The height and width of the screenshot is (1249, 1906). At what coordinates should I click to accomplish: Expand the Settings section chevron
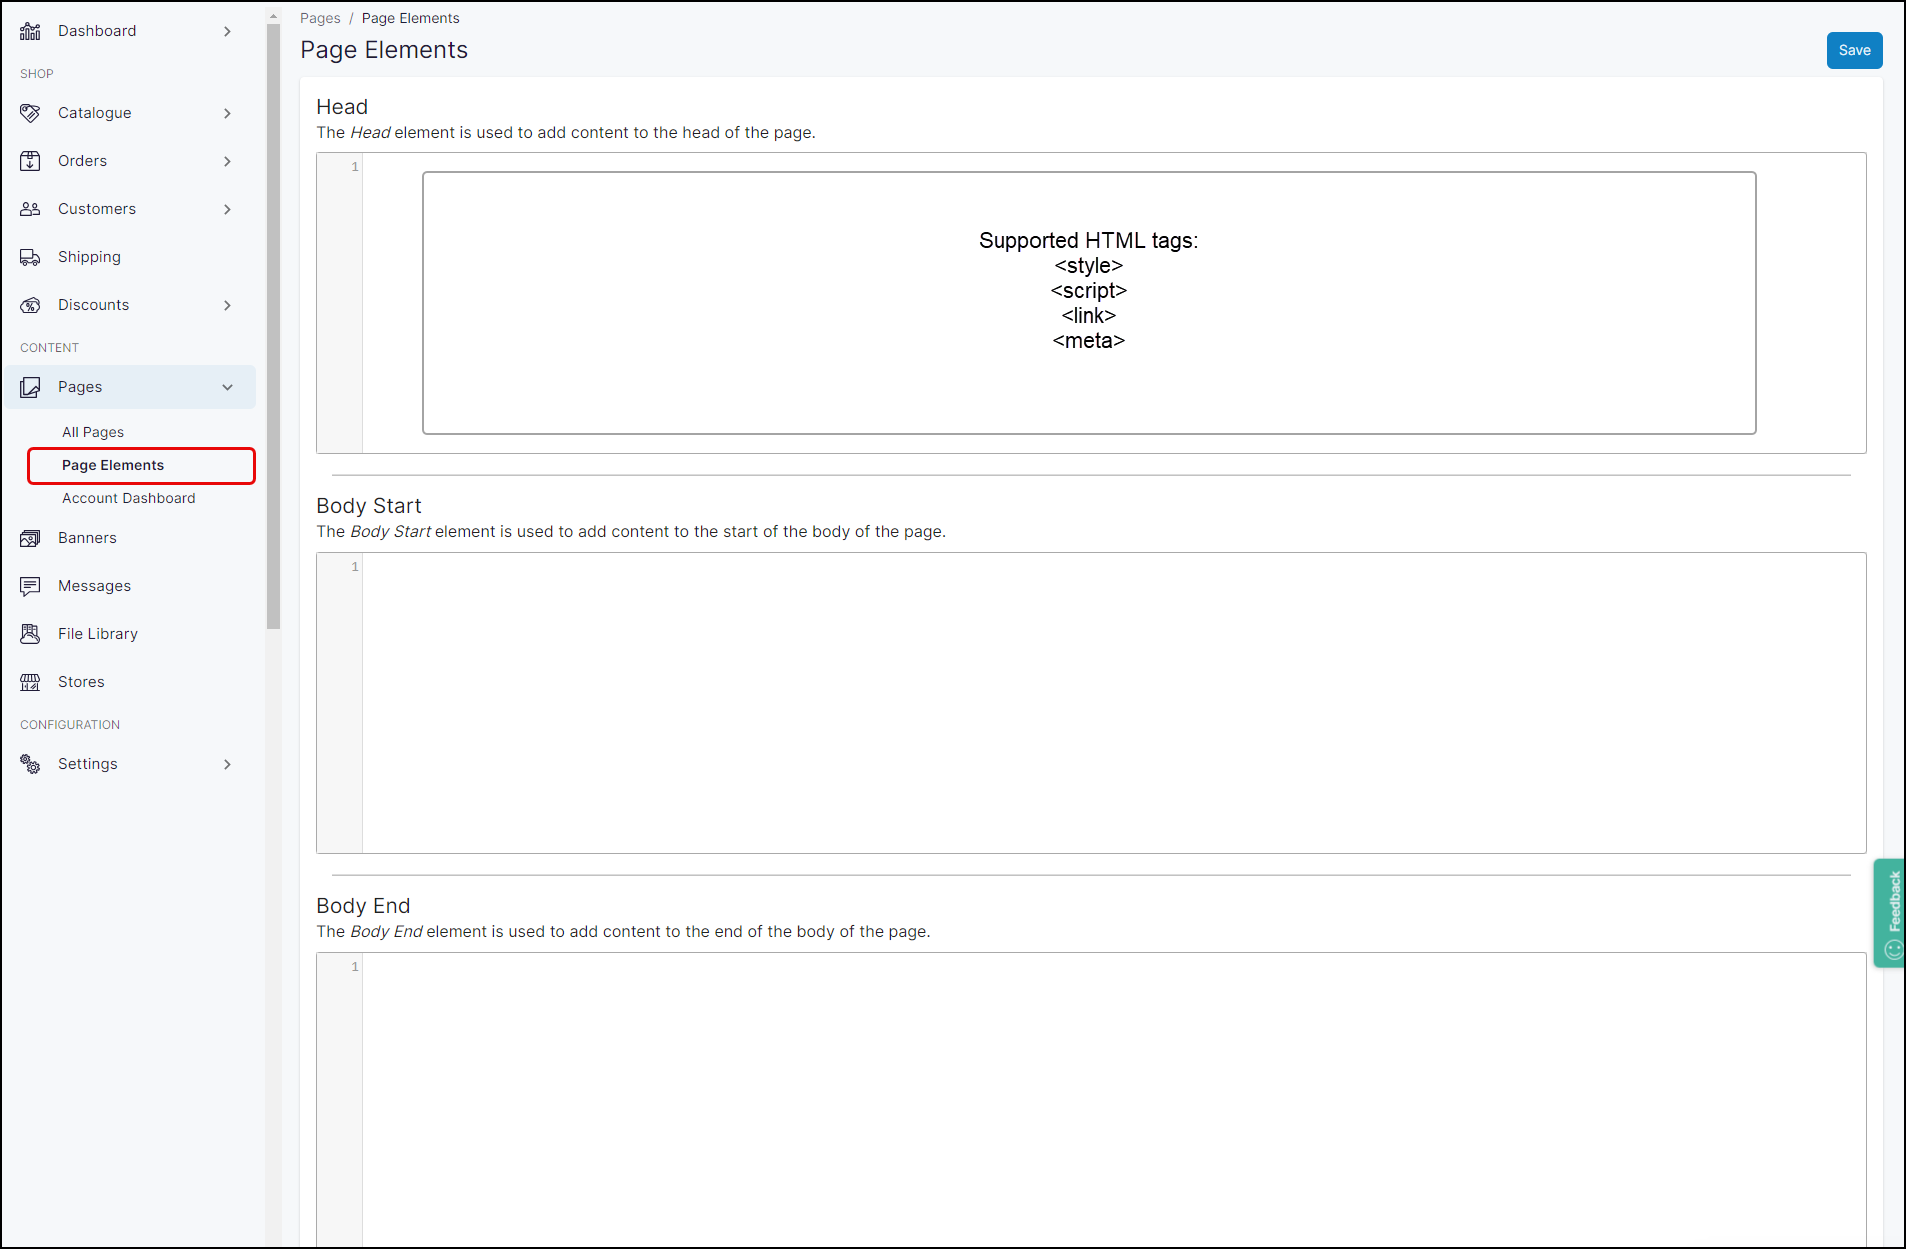[x=227, y=764]
